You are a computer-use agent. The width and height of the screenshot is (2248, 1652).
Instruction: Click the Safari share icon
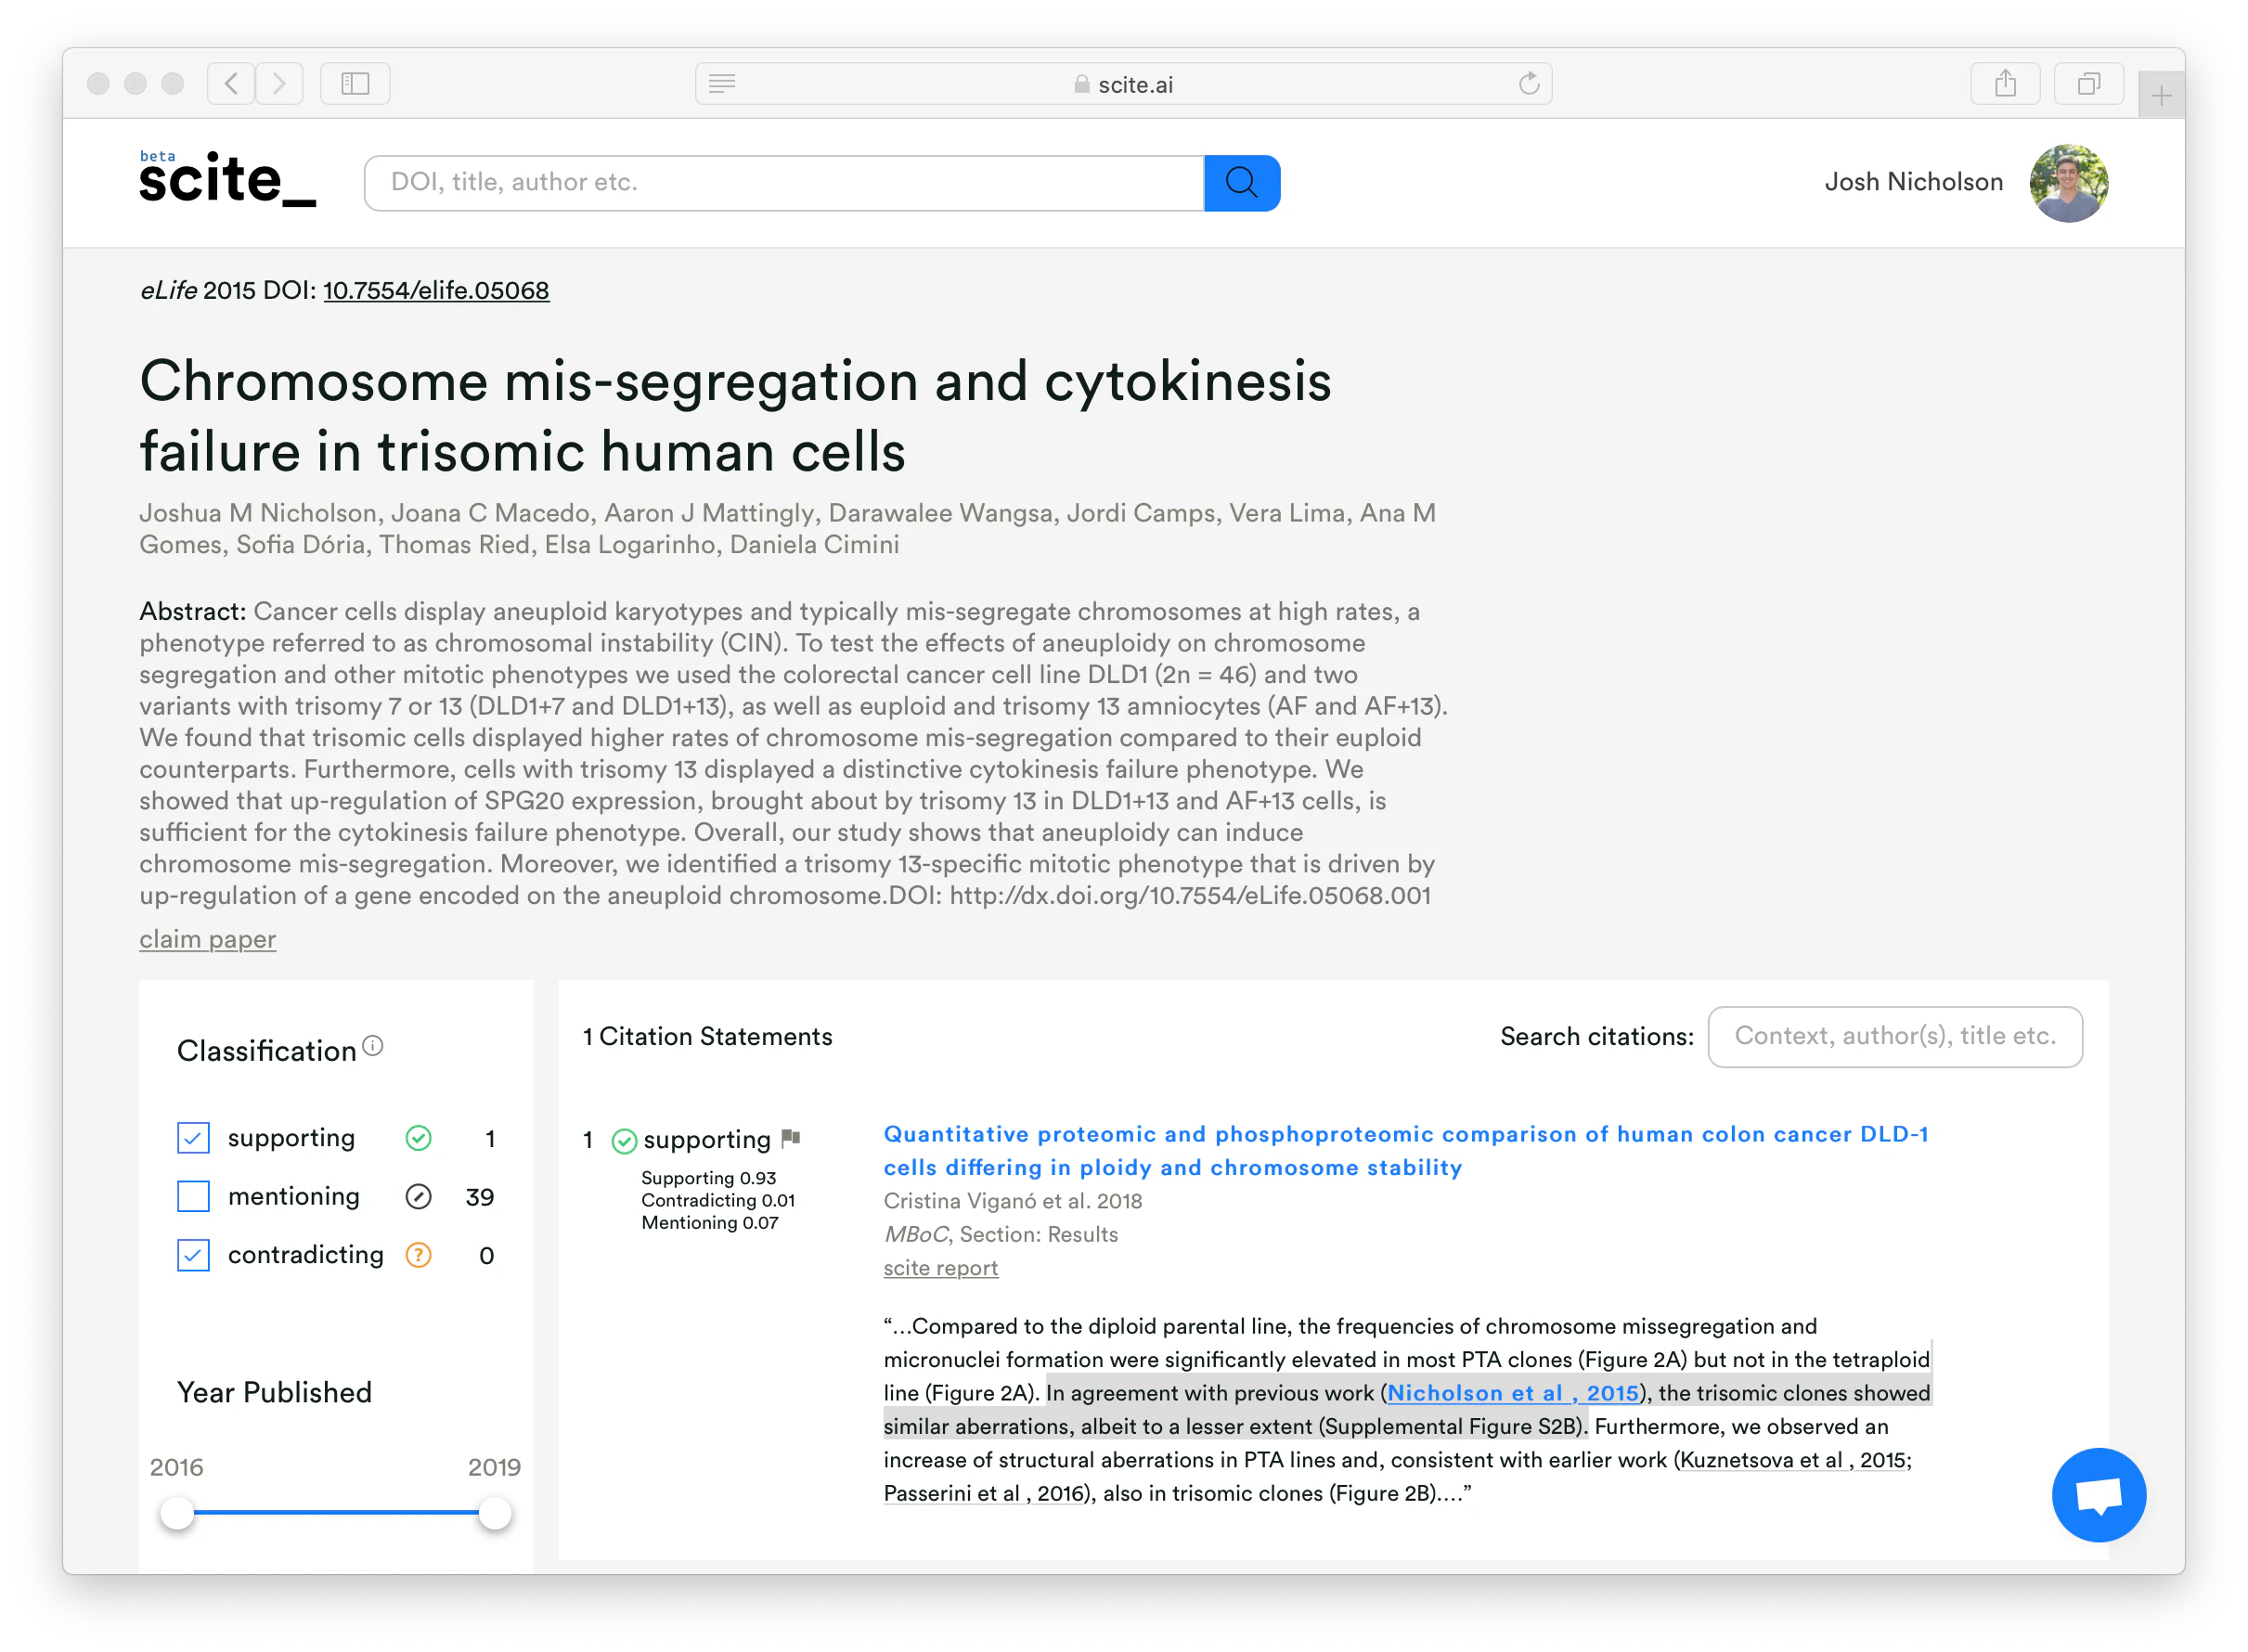2005,84
